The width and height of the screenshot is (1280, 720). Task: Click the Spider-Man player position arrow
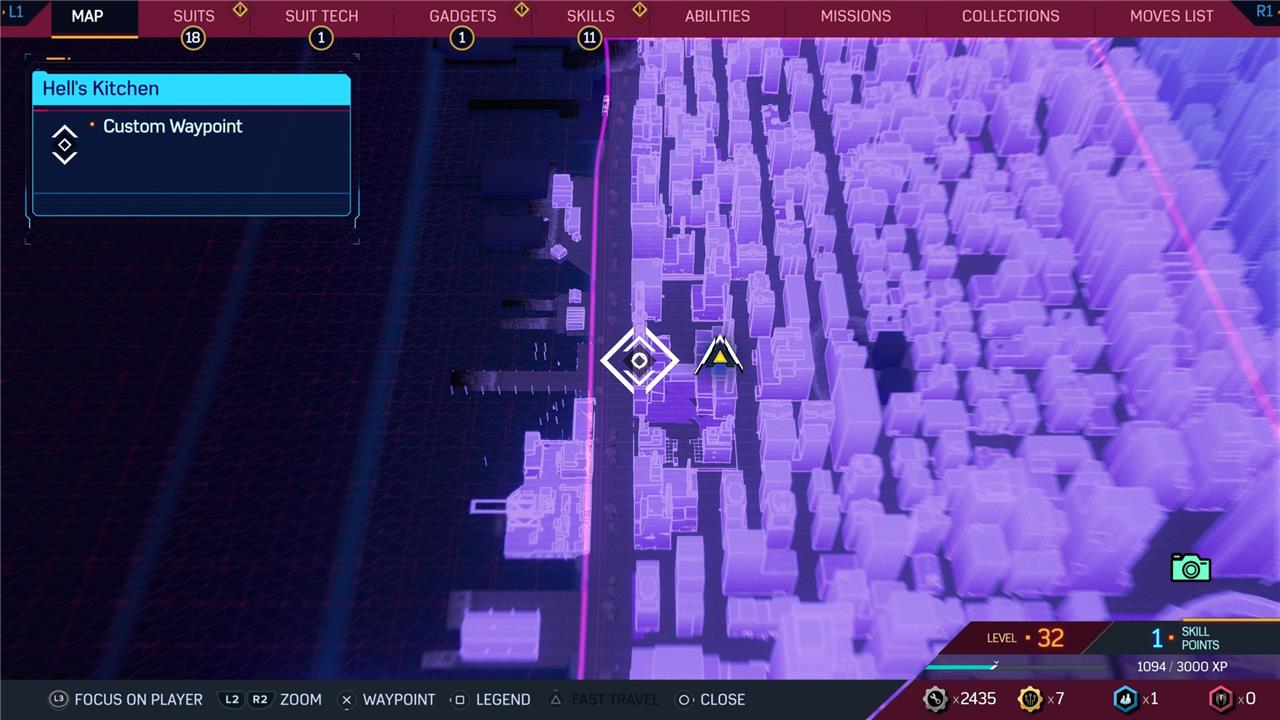(x=718, y=356)
